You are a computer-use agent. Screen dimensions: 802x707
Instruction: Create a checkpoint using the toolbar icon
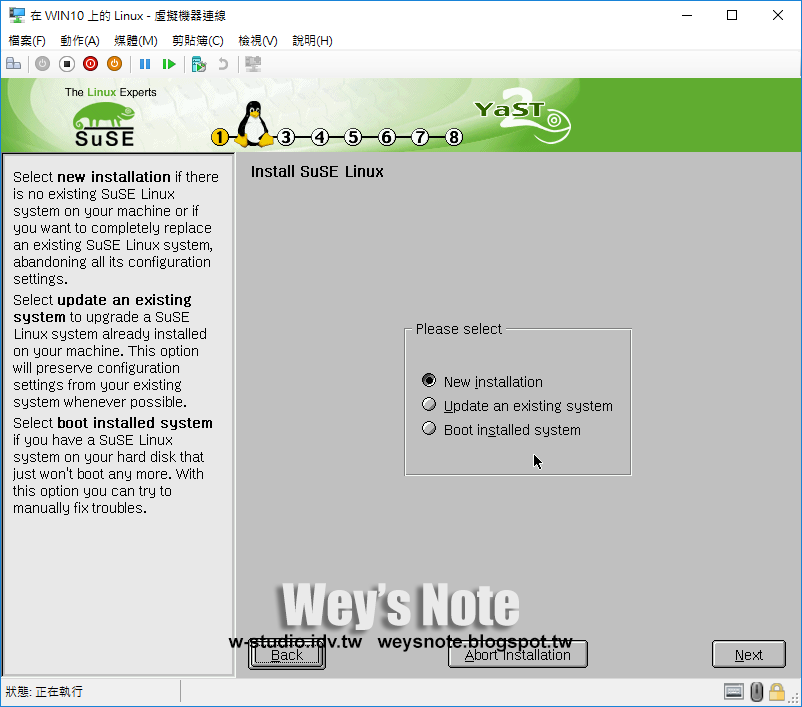click(198, 63)
